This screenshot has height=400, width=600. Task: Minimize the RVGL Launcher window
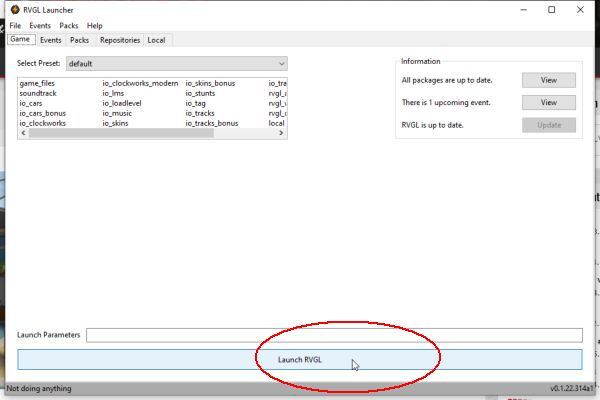pos(523,10)
